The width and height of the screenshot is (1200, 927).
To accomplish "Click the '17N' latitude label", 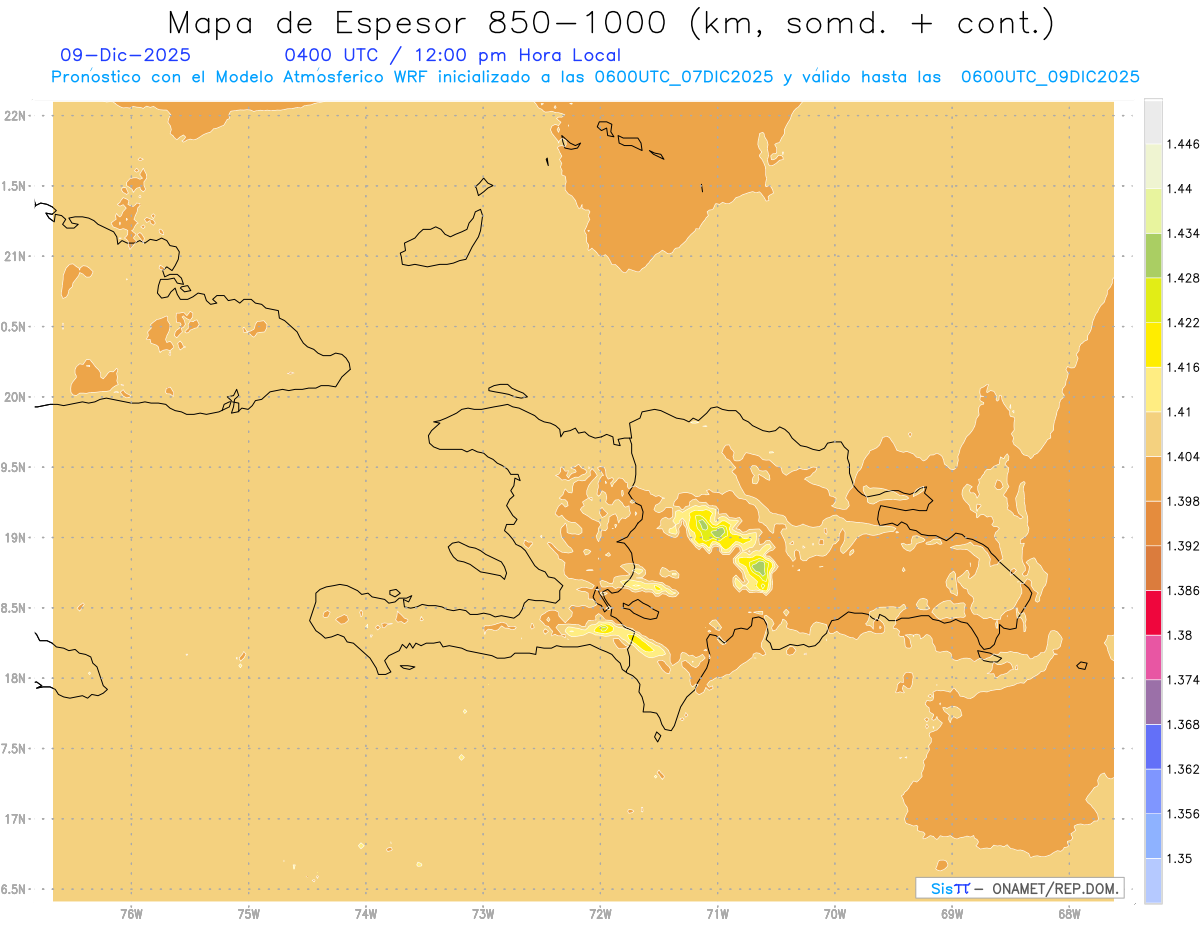I will [x=16, y=819].
